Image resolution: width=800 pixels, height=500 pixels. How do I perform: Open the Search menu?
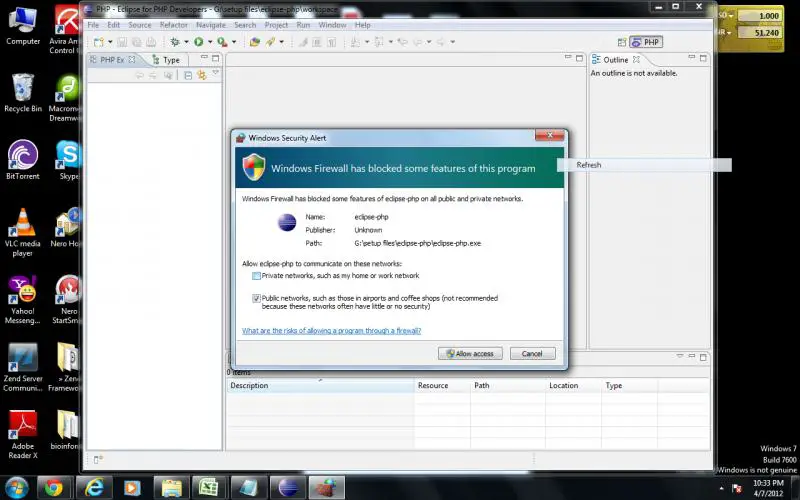[x=245, y=25]
